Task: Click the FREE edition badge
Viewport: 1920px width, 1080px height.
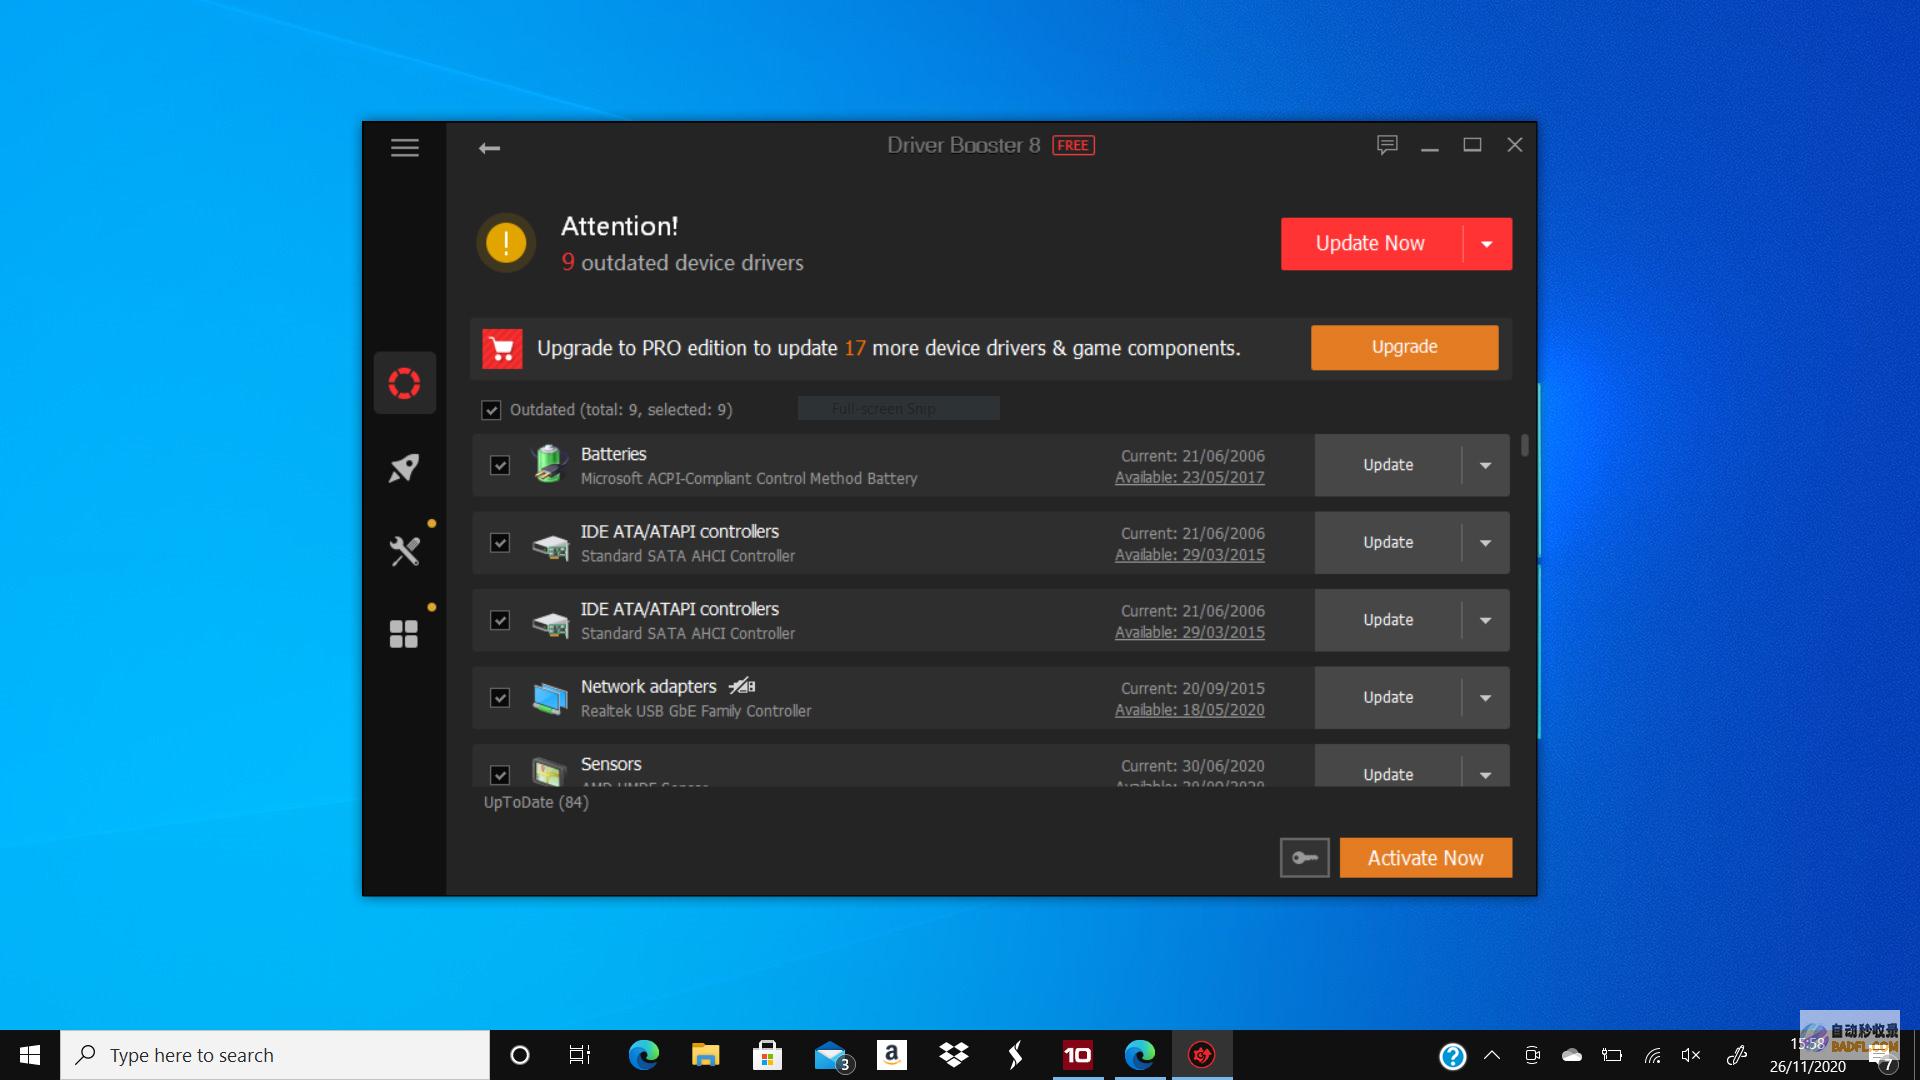Action: point(1073,146)
